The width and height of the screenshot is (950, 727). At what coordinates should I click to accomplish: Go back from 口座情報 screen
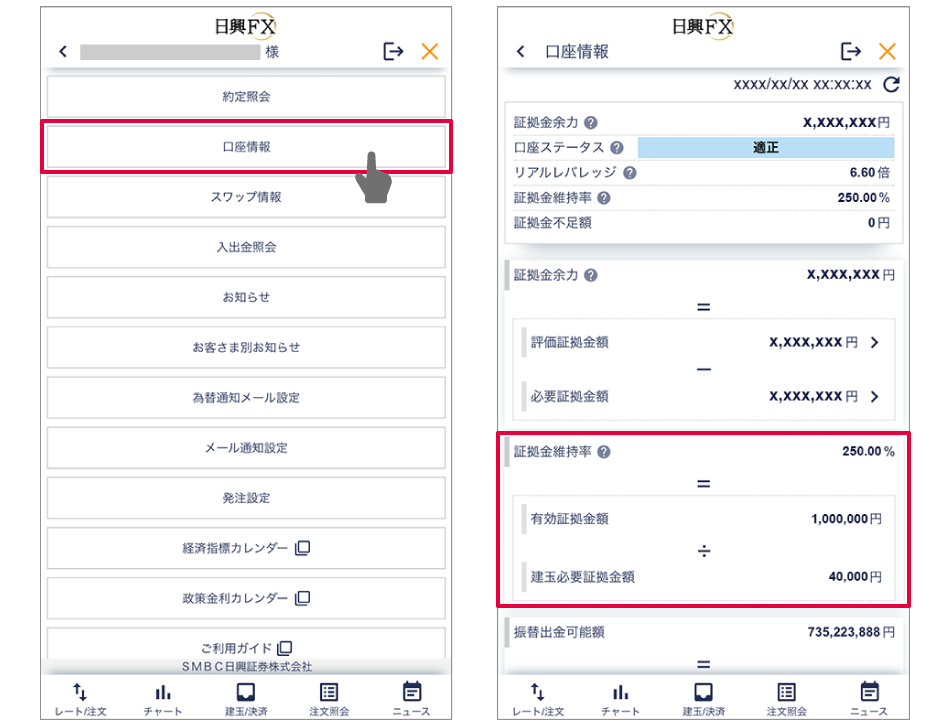point(520,52)
